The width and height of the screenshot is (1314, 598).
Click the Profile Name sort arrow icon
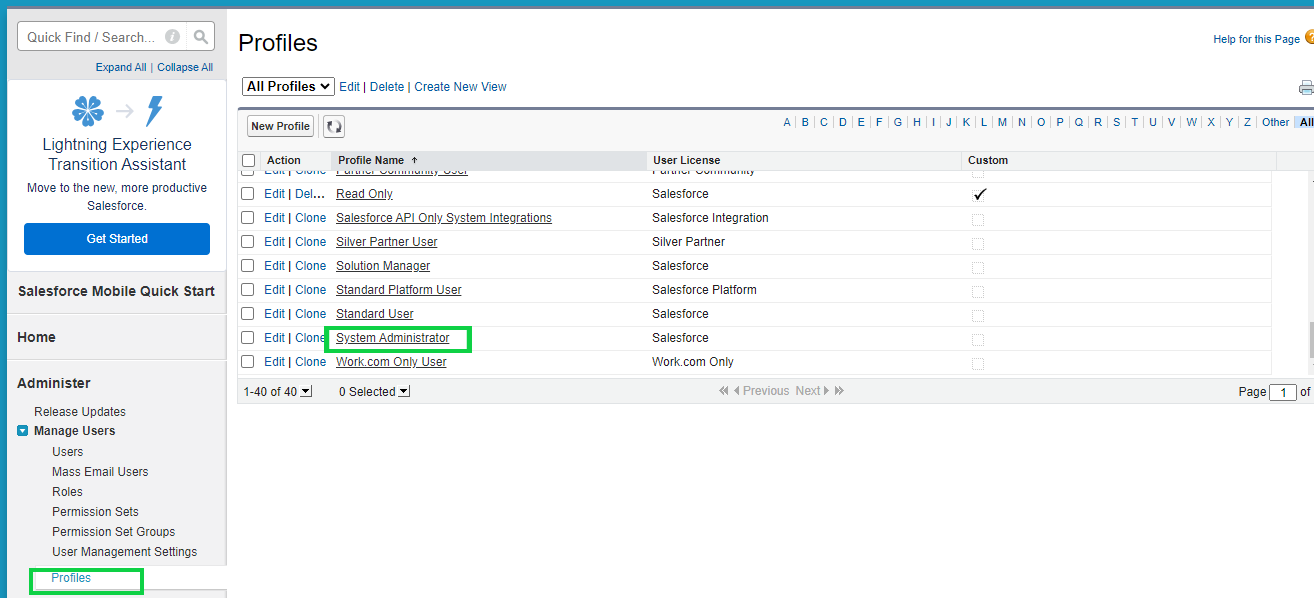(415, 160)
